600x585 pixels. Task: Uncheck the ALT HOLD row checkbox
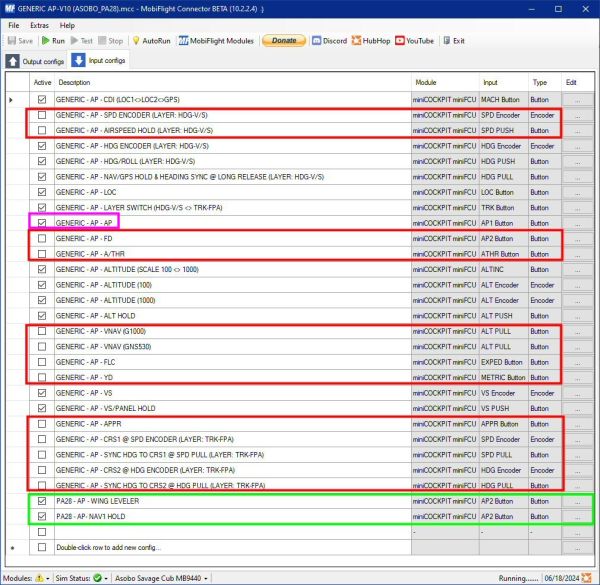click(42, 316)
